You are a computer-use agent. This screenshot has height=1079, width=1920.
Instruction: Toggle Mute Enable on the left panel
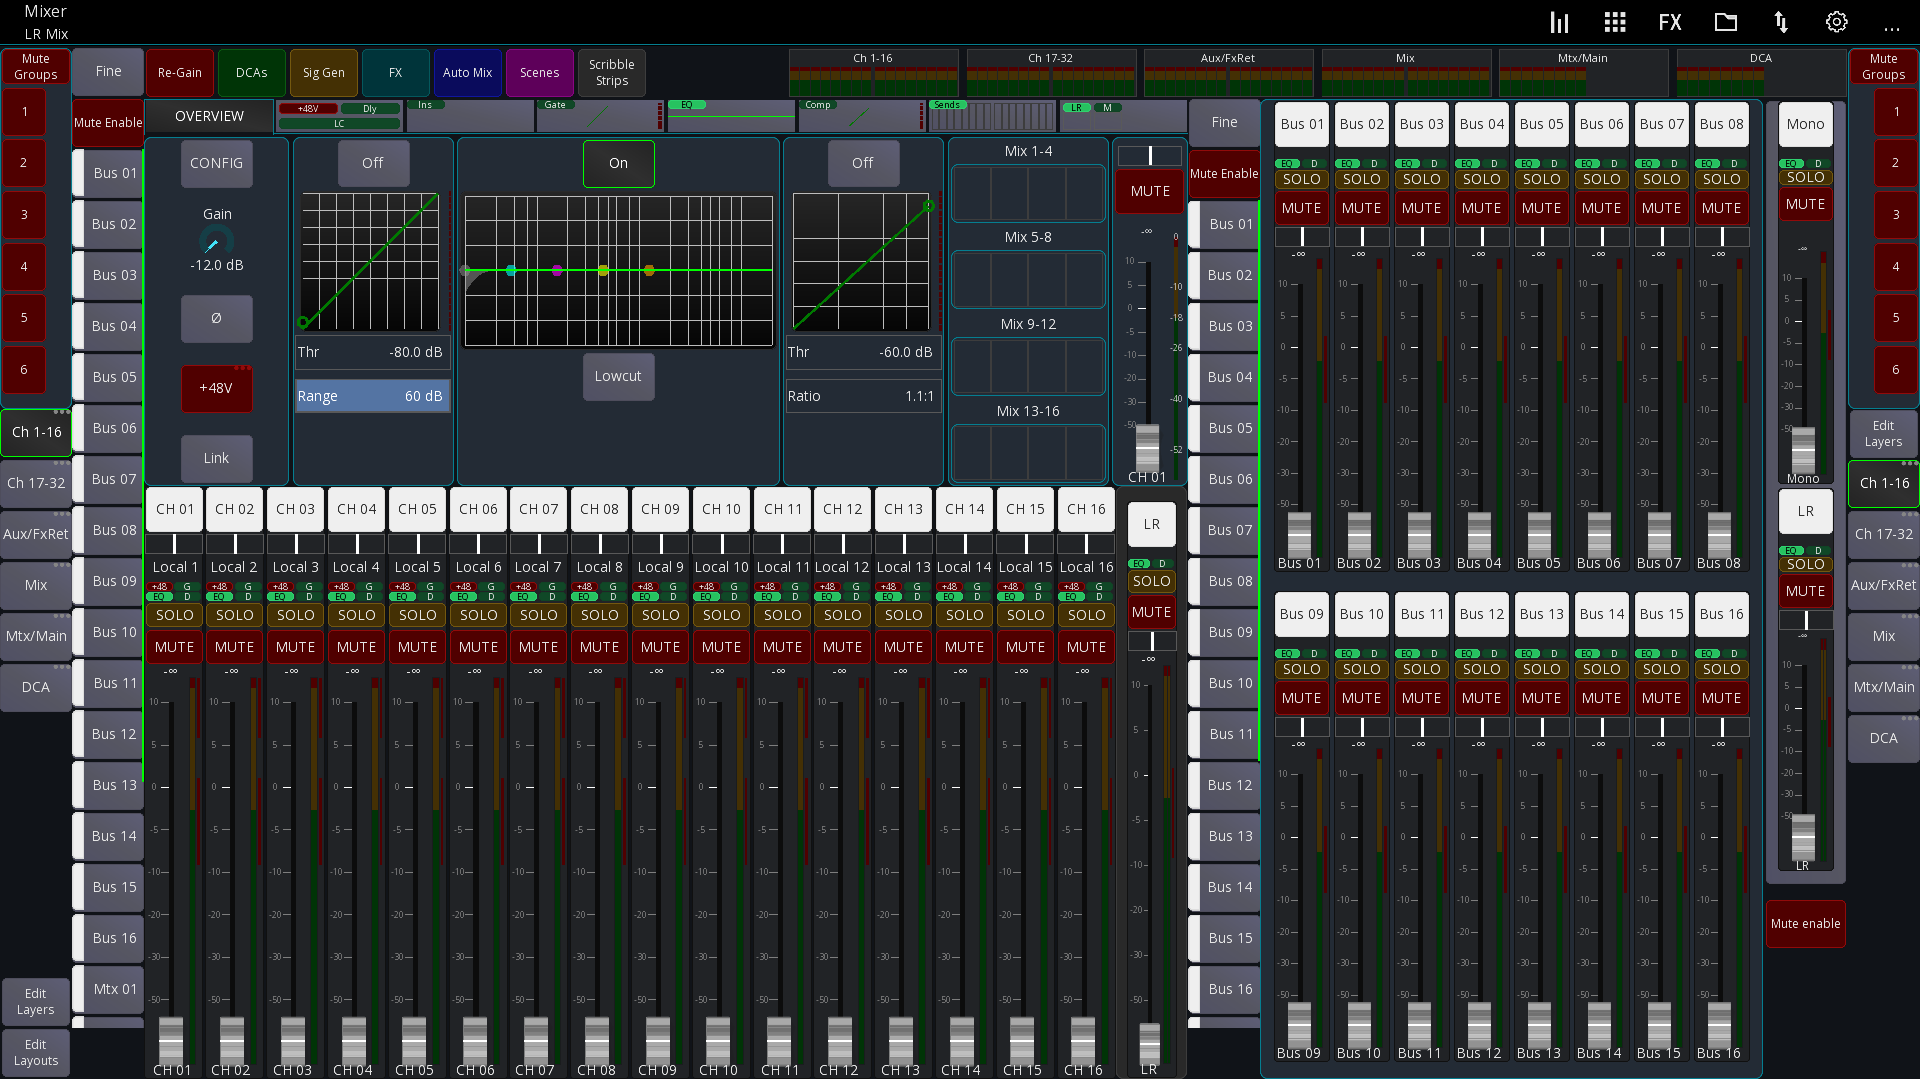click(x=107, y=122)
